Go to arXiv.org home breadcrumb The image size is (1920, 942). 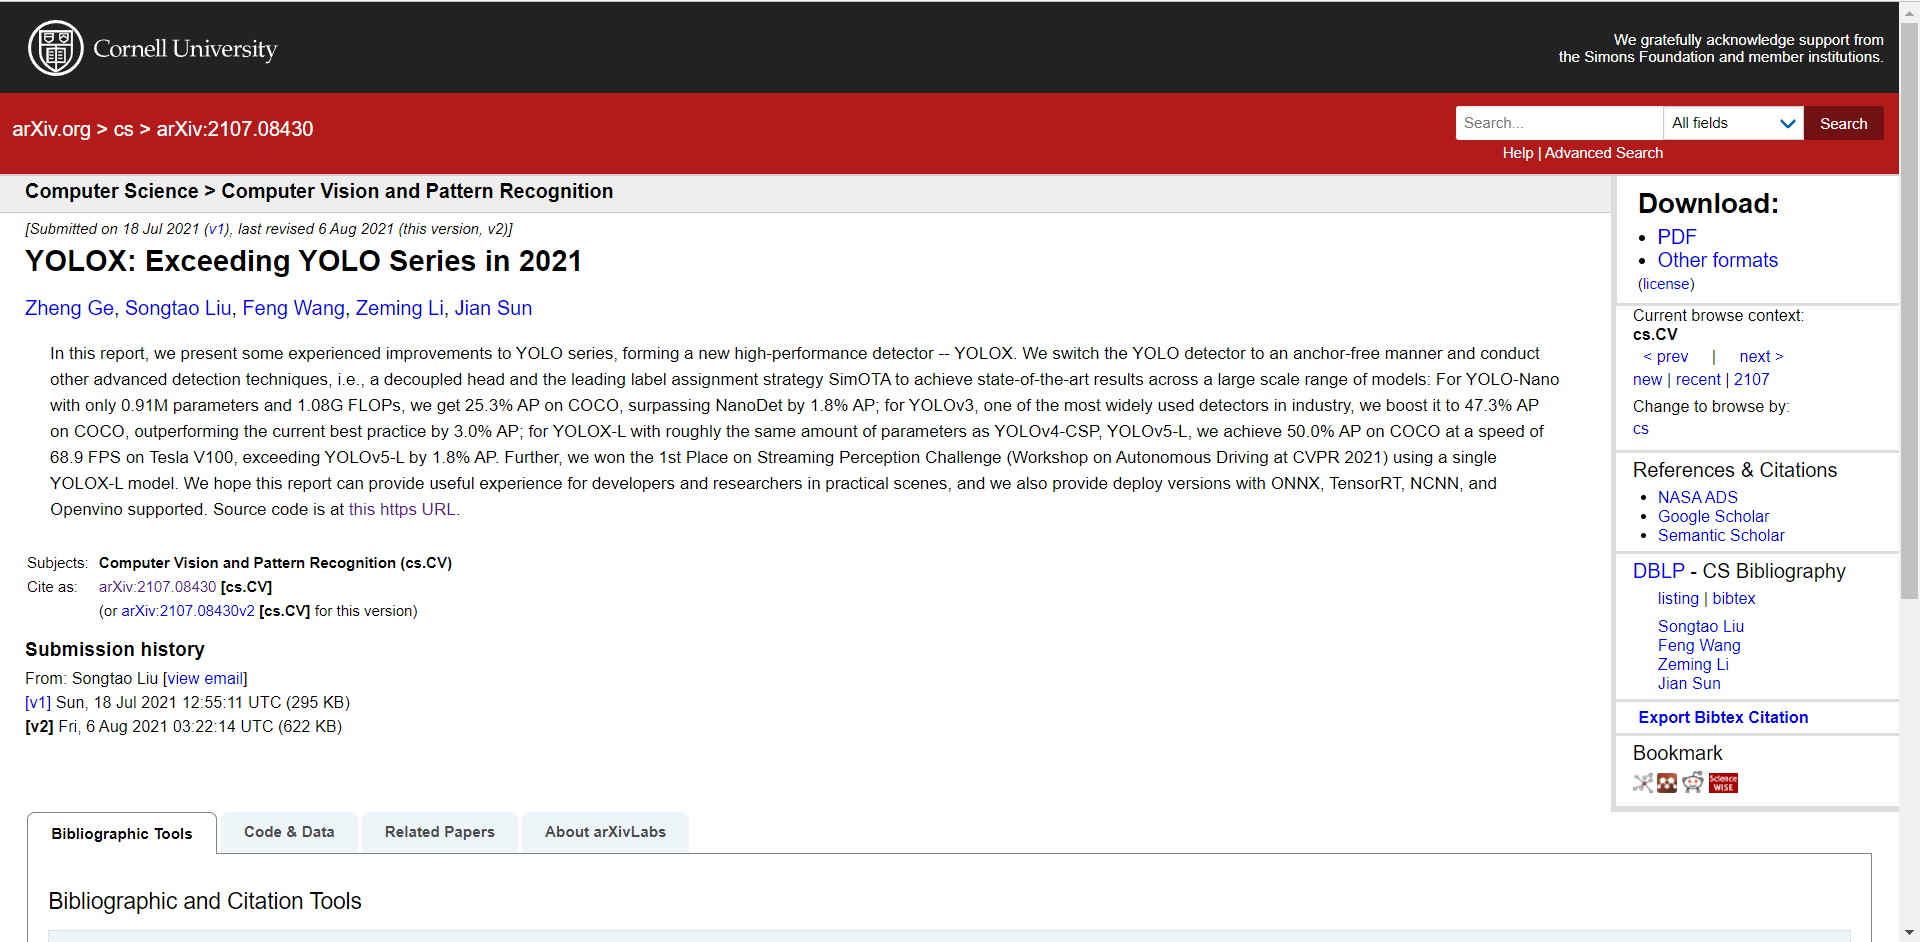51,129
